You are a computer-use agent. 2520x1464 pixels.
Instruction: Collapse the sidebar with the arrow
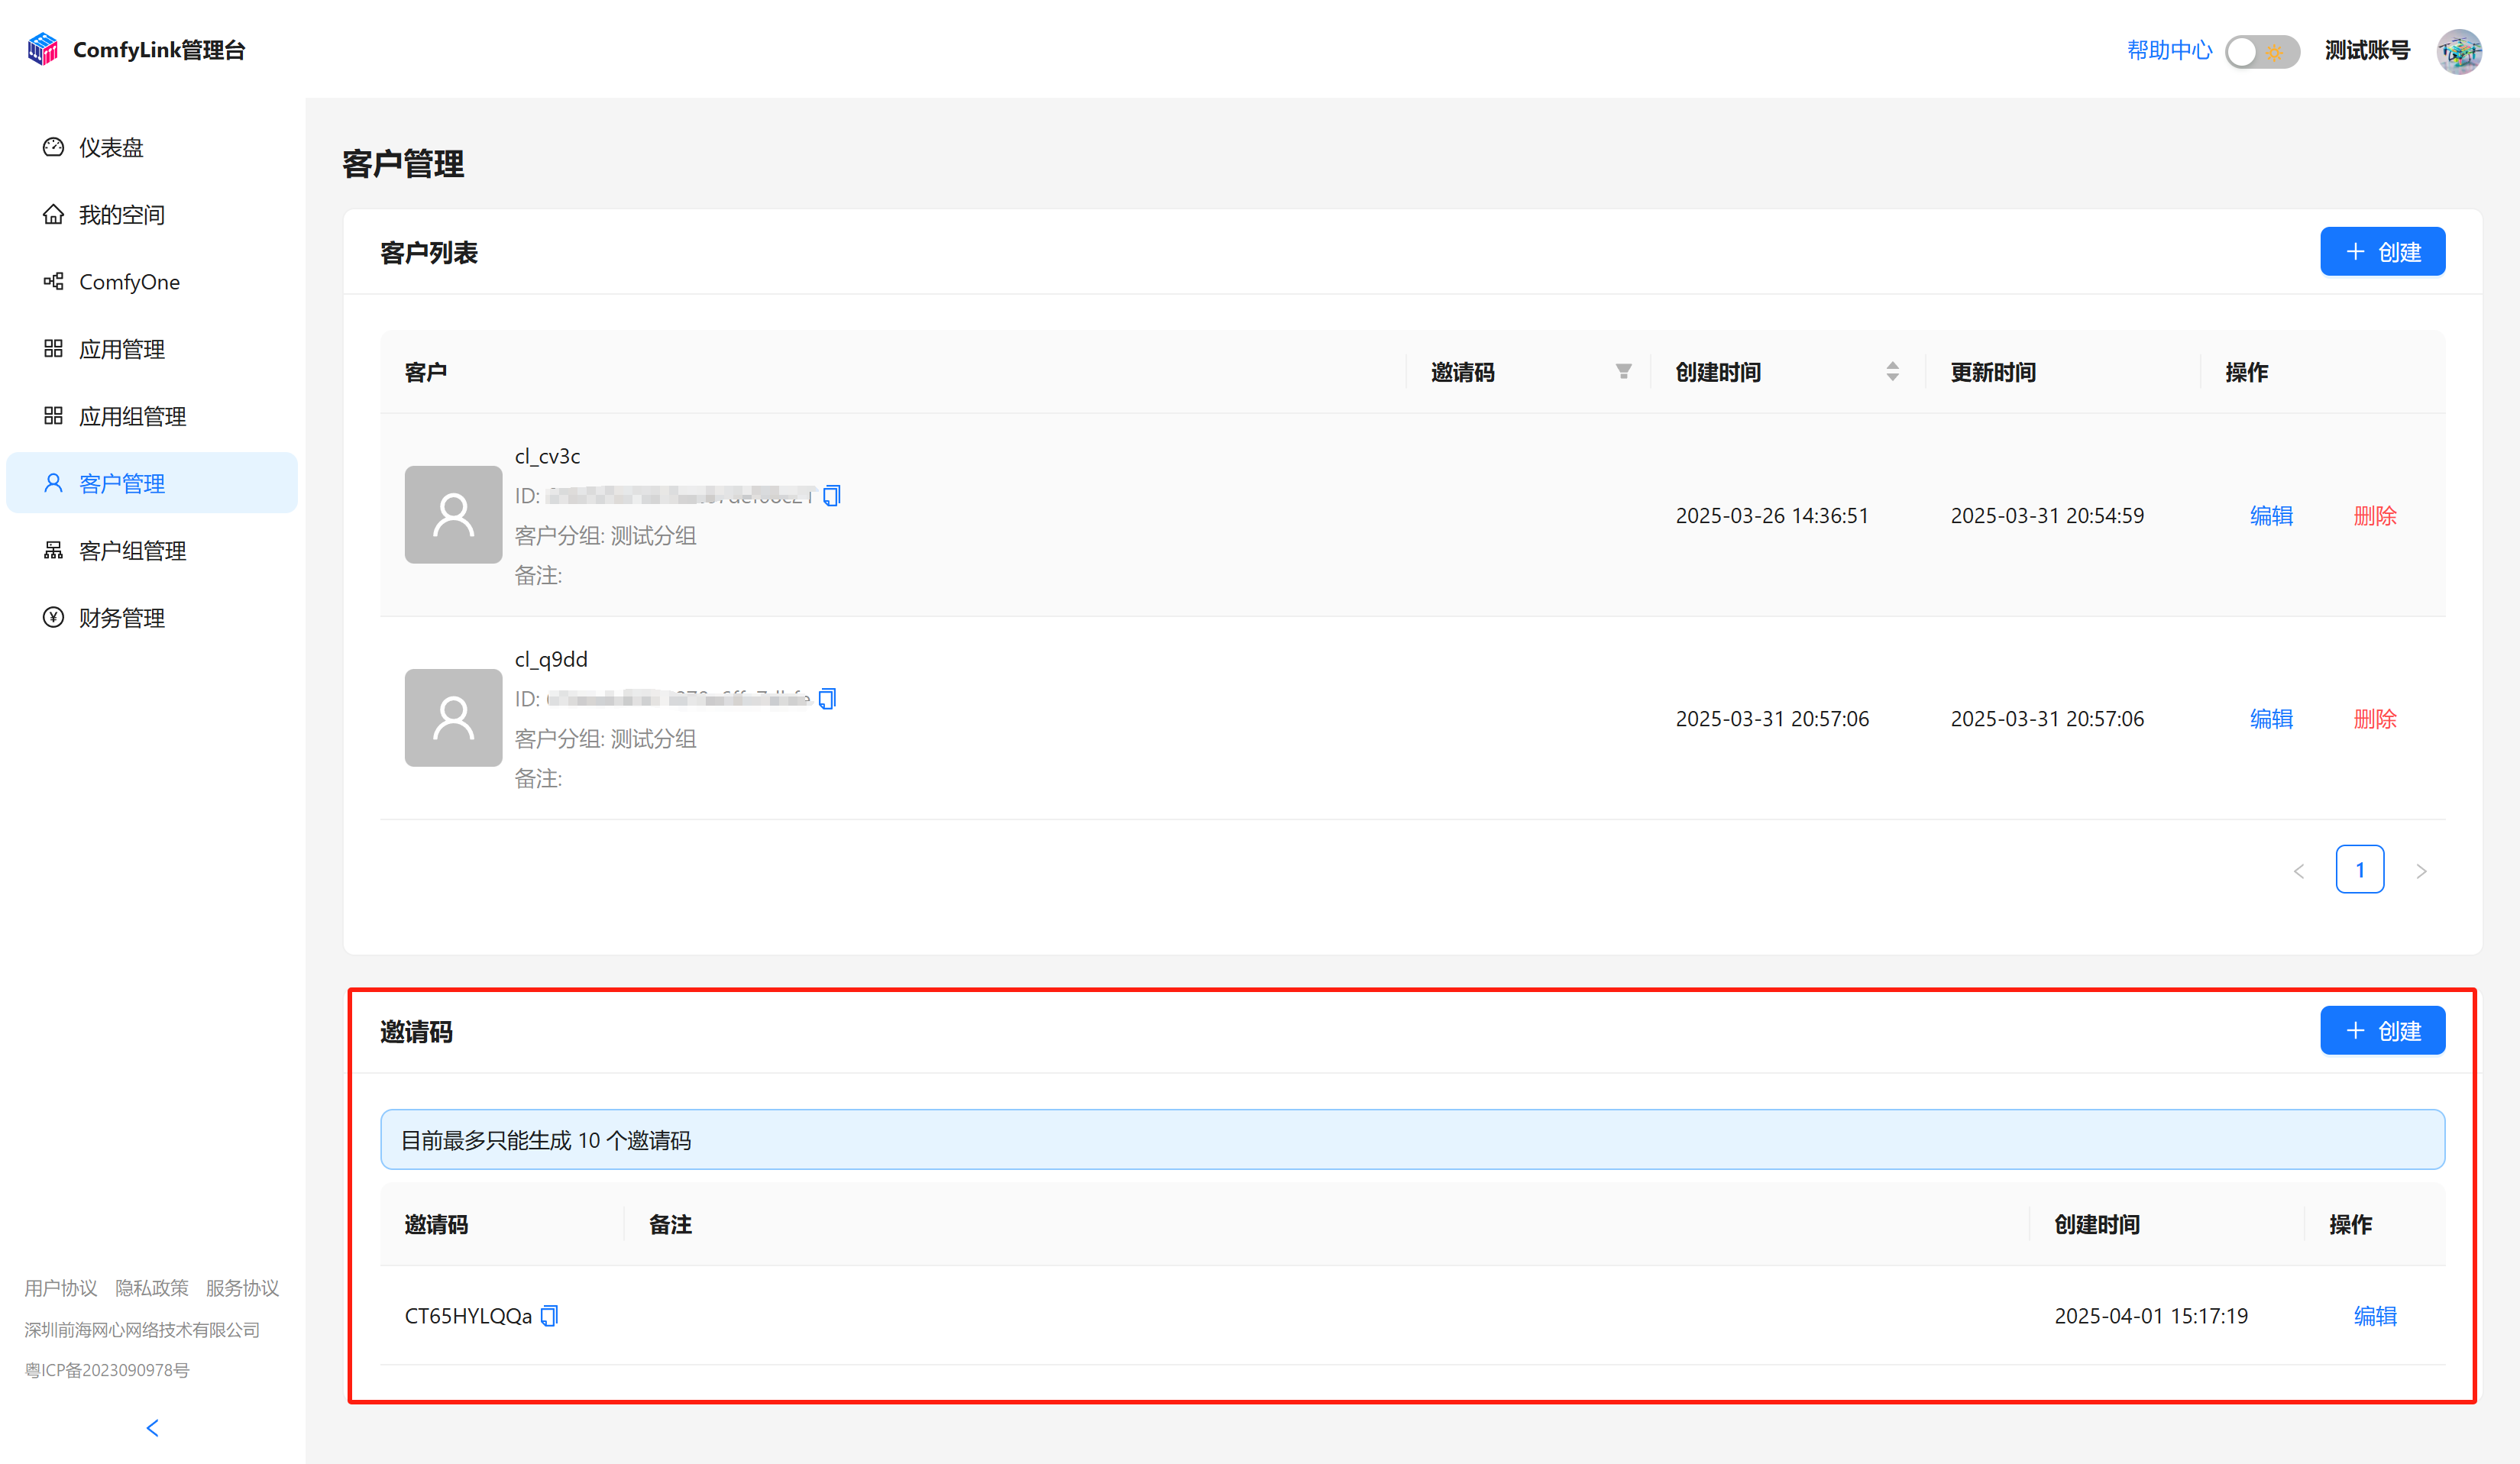pos(152,1428)
